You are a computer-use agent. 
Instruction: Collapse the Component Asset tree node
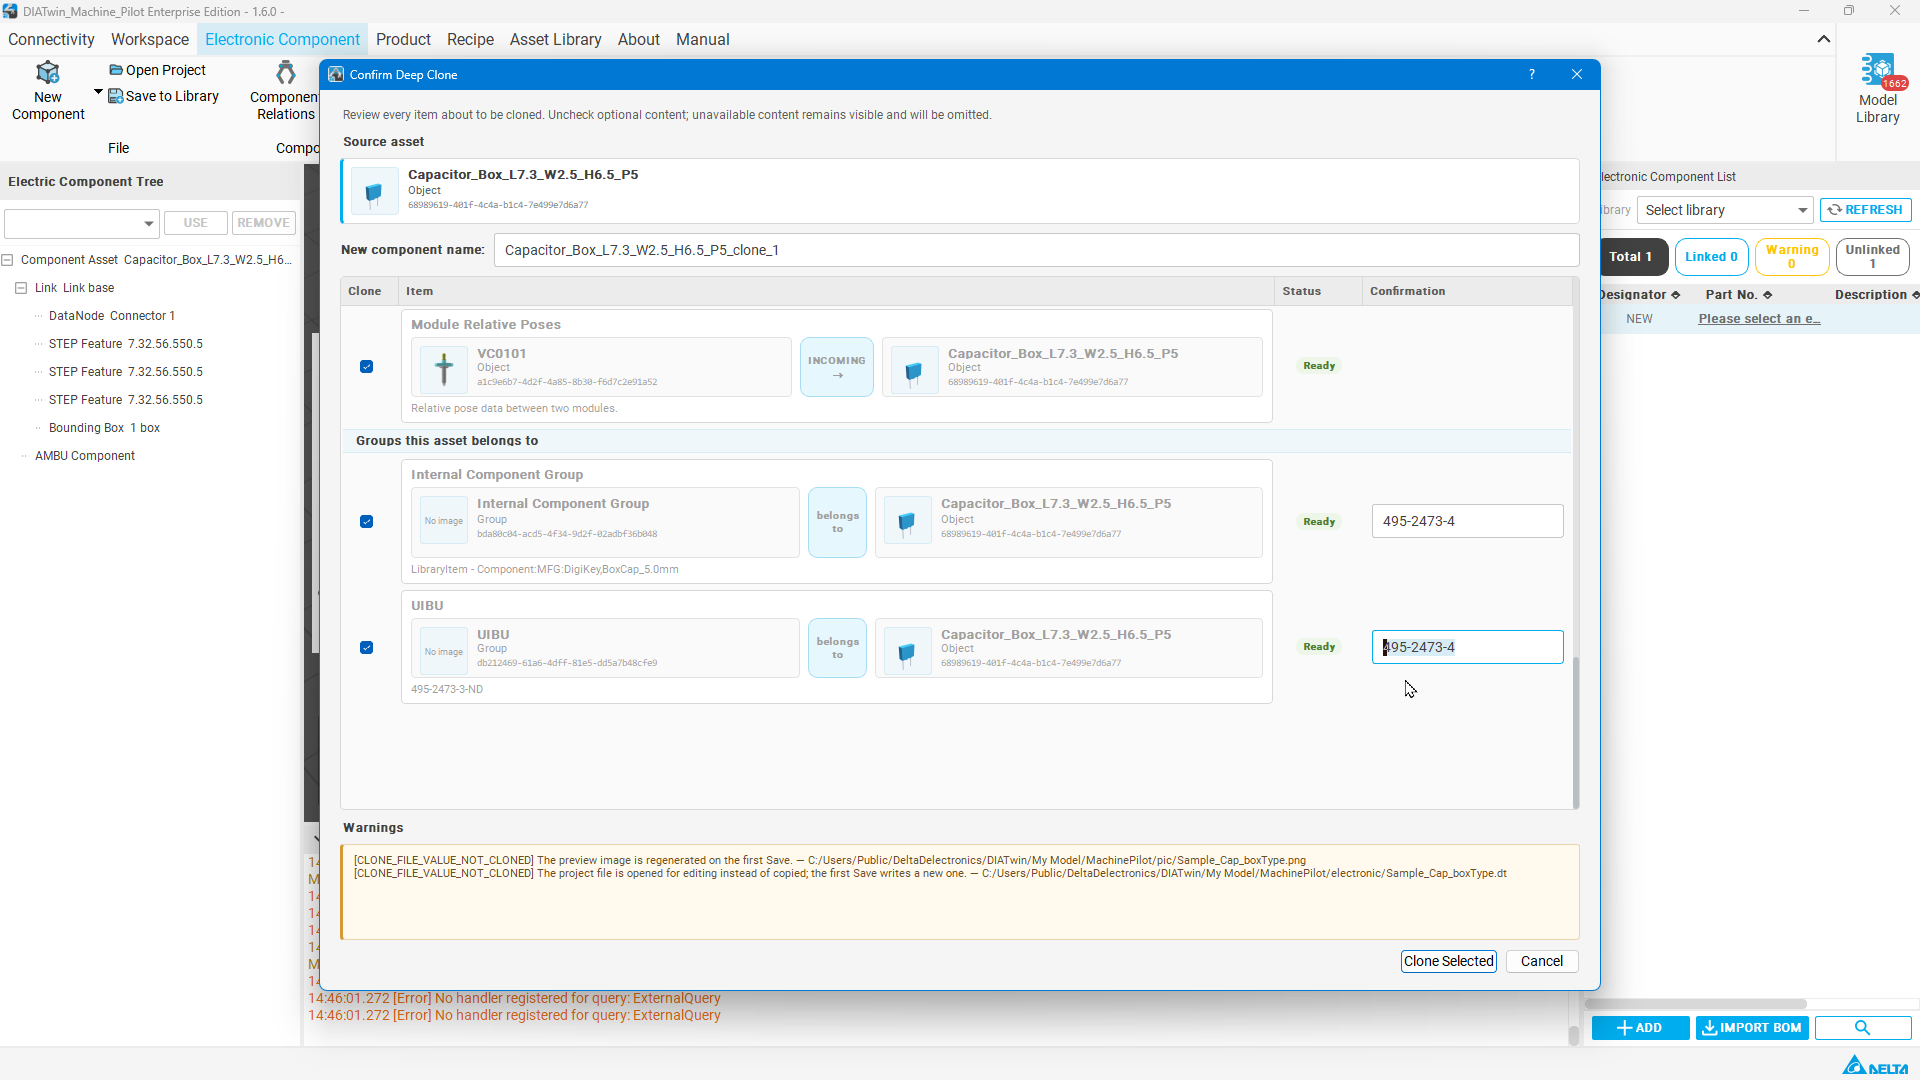point(7,260)
